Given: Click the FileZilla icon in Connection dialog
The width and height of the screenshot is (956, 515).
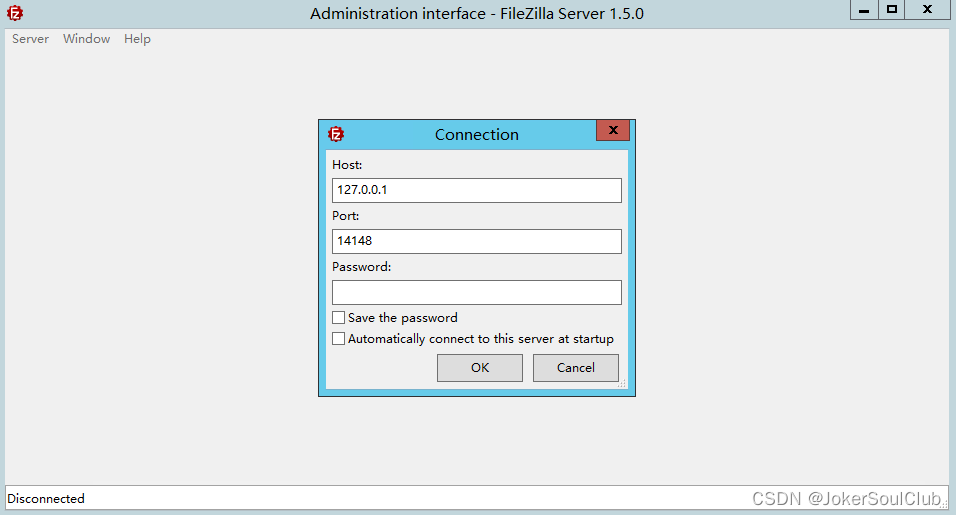Looking at the screenshot, I should point(337,134).
